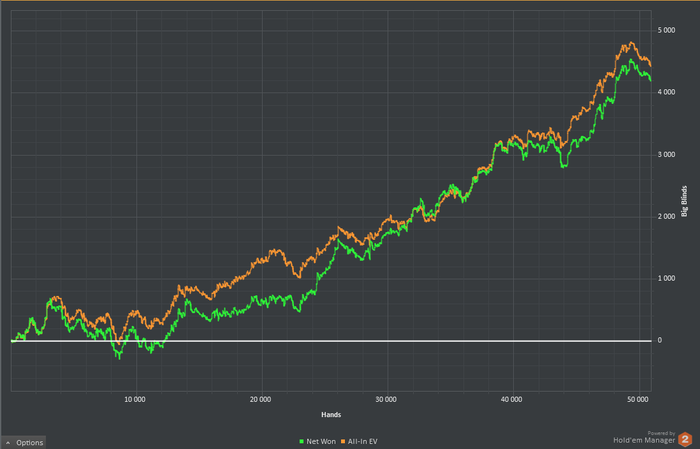Click the 0 big blinds axis label

tap(659, 341)
